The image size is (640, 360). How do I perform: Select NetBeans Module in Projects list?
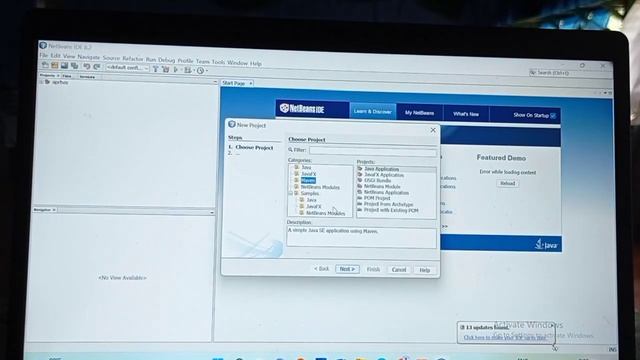(x=382, y=187)
